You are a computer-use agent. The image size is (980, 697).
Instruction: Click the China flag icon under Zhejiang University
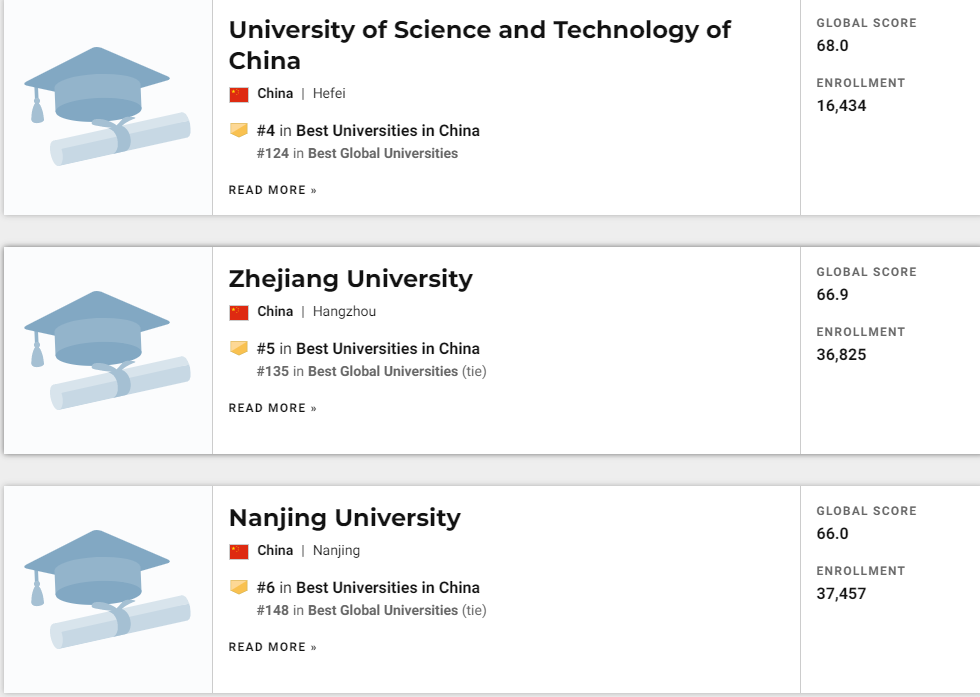pyautogui.click(x=239, y=313)
